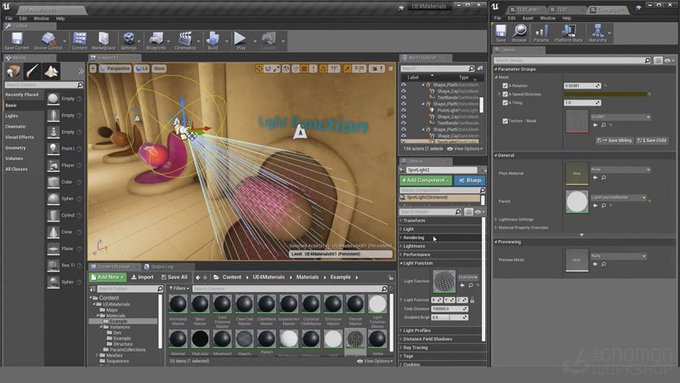Click Point Light icon in placement list
The height and width of the screenshot is (383, 680).
[53, 148]
